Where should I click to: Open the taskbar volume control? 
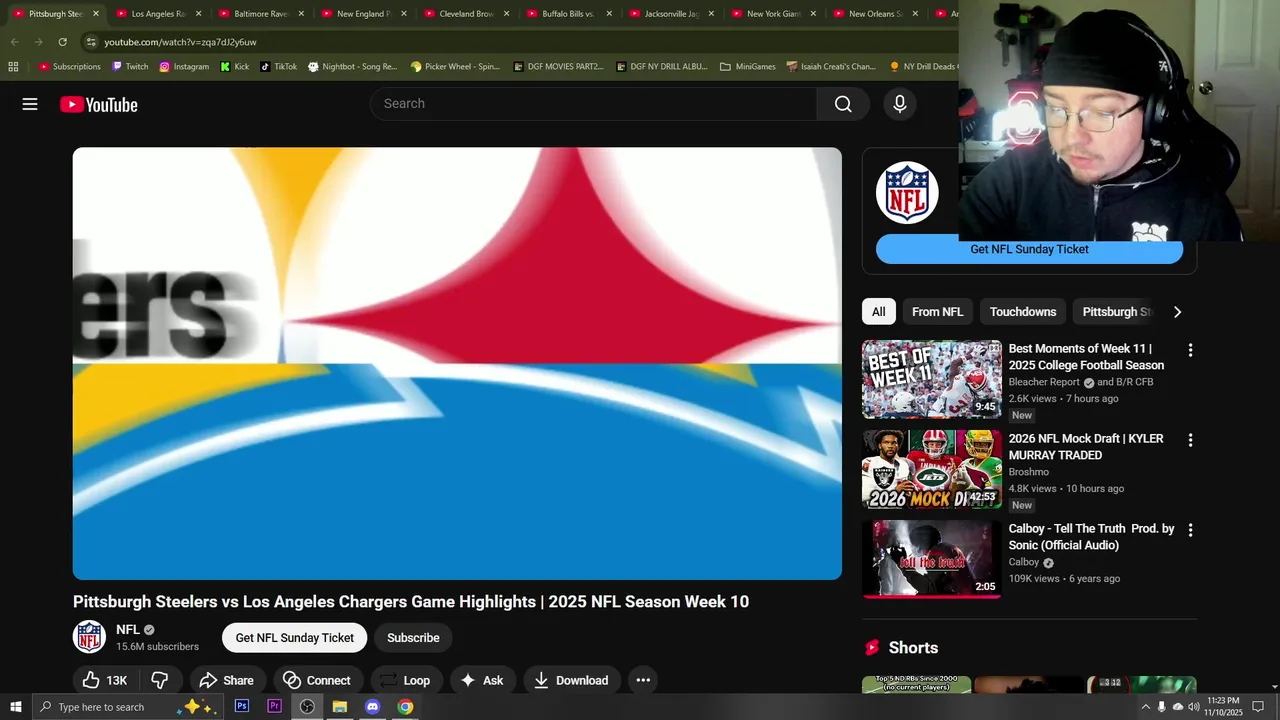1193,707
